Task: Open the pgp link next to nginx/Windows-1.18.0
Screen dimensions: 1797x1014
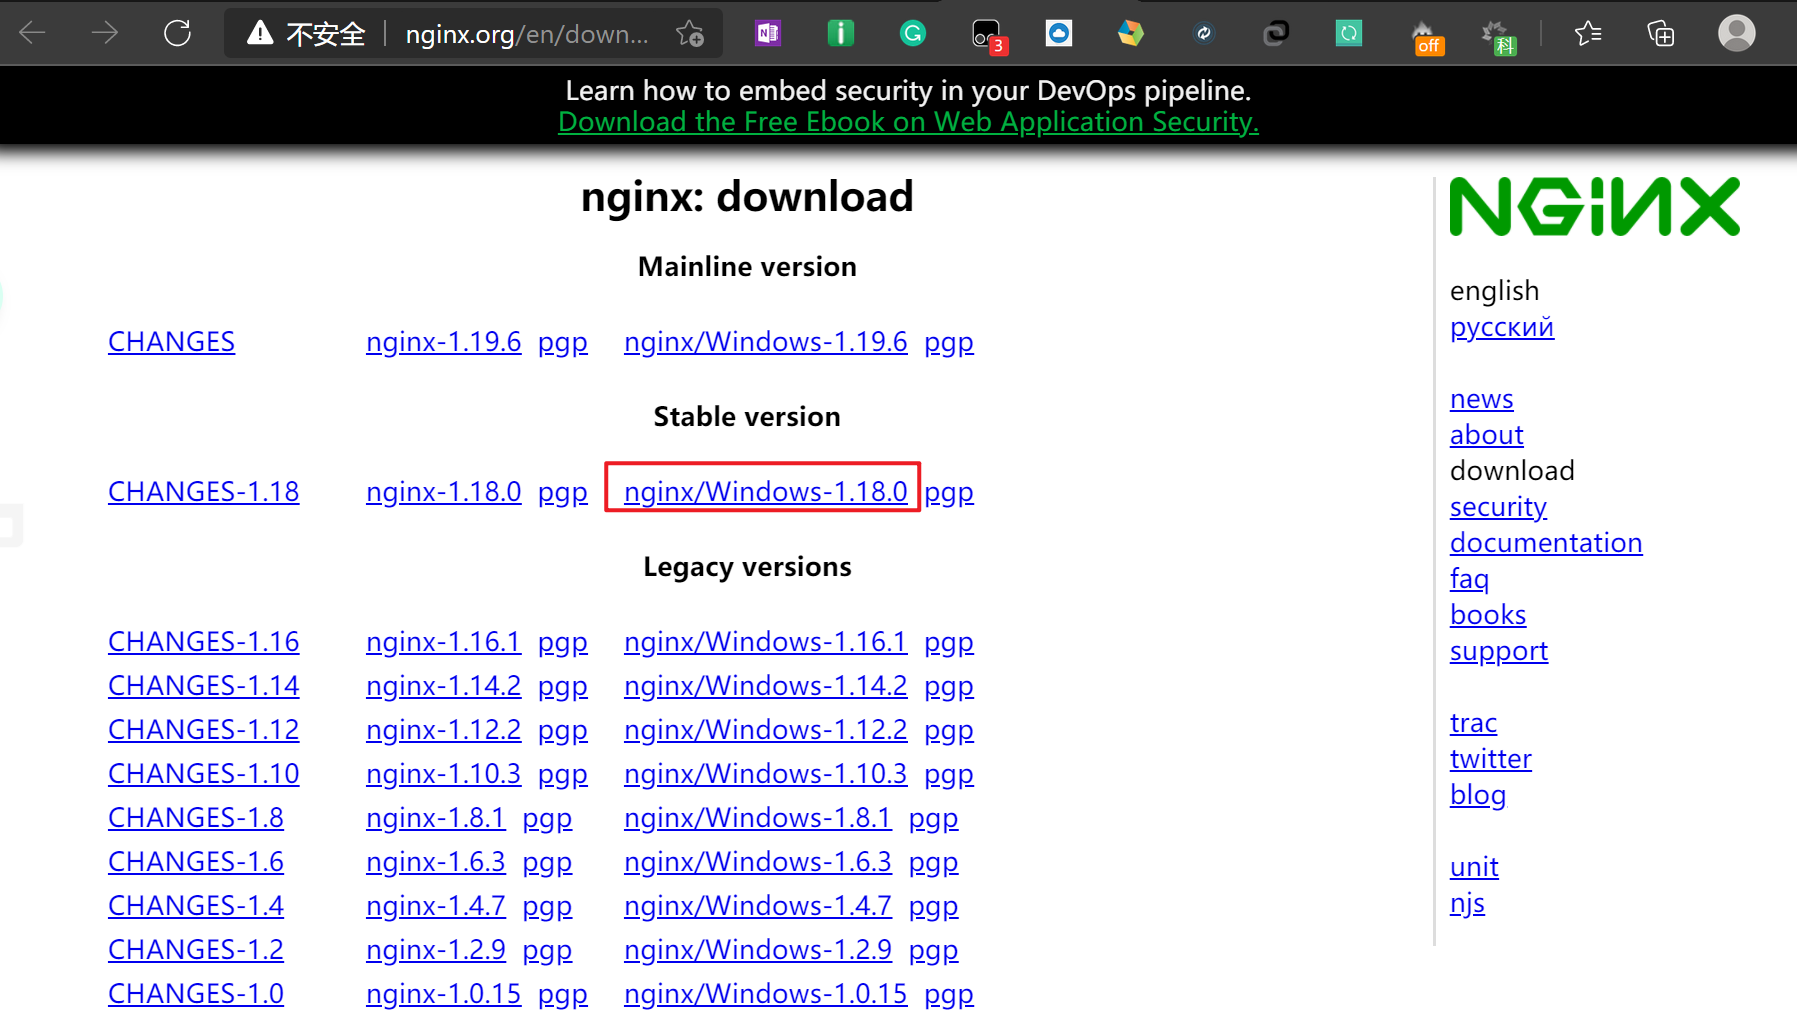Action: point(949,493)
